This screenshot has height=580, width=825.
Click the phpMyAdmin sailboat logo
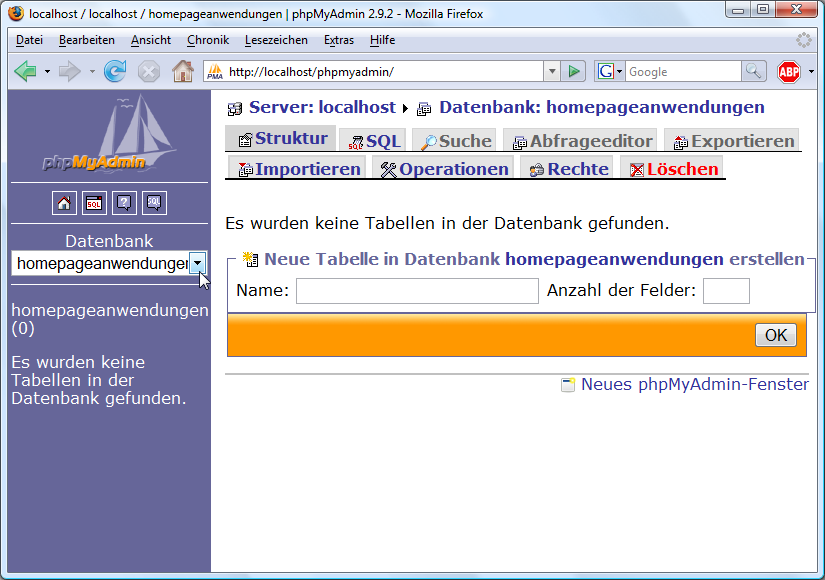pos(109,134)
